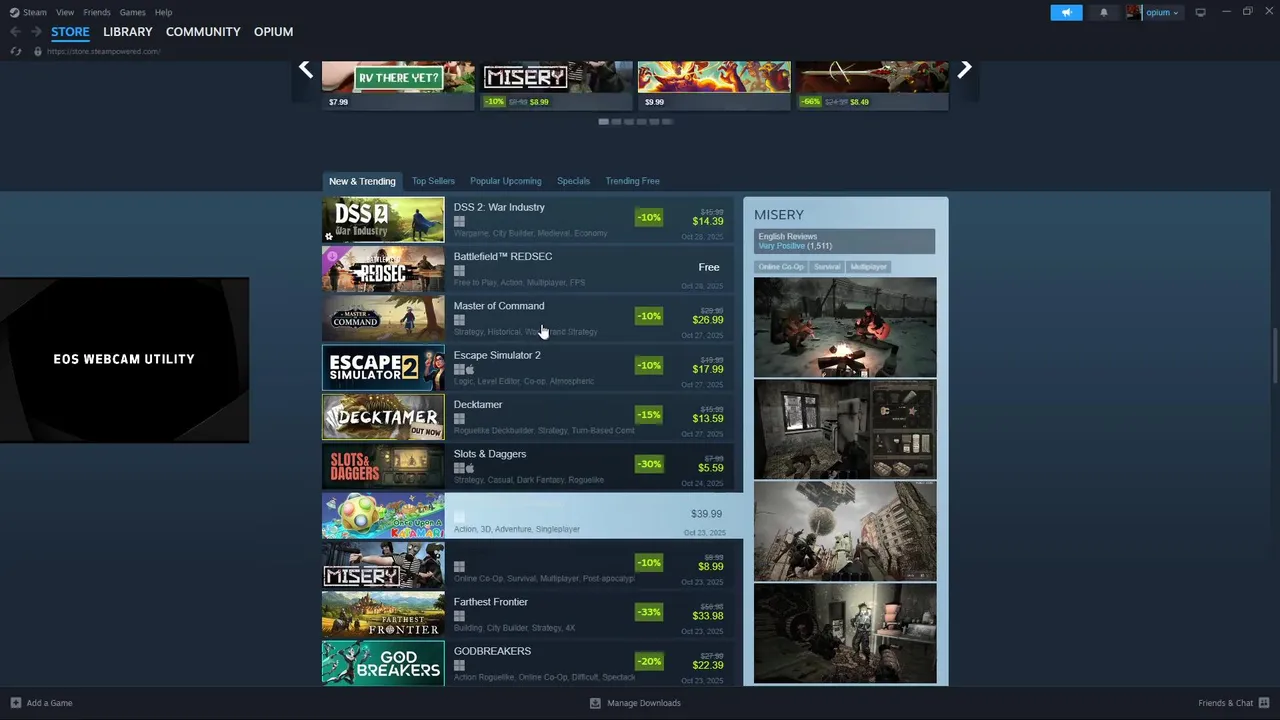Select the STORE section
The width and height of the screenshot is (1280, 720).
click(x=70, y=32)
